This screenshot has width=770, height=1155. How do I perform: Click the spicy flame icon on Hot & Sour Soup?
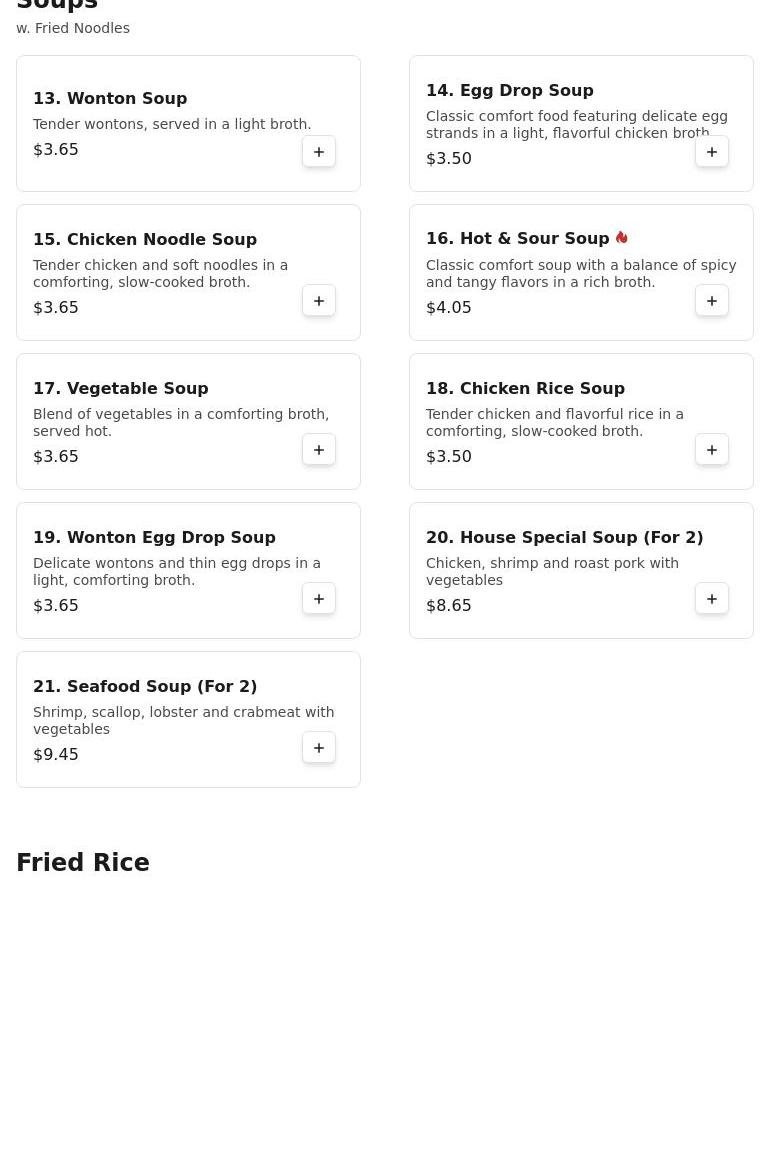621,238
